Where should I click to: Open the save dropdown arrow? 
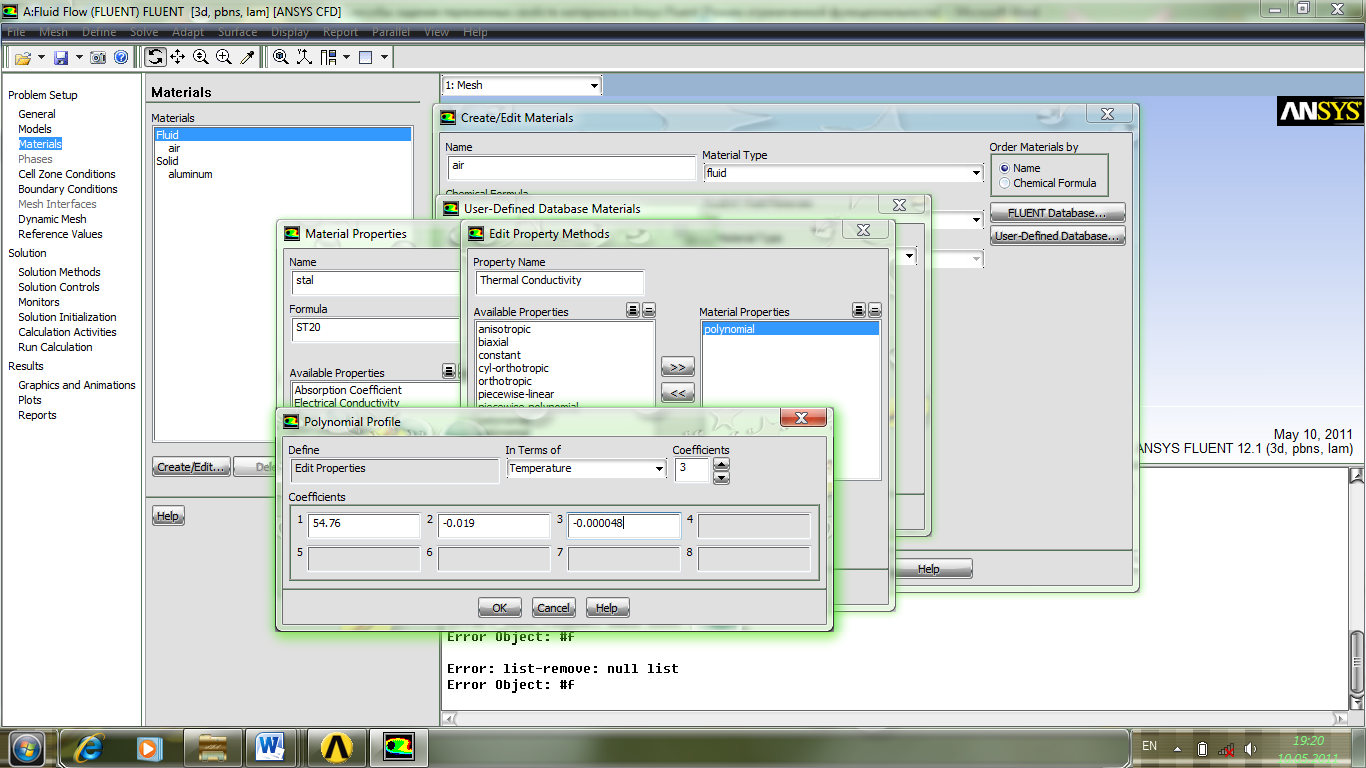79,58
